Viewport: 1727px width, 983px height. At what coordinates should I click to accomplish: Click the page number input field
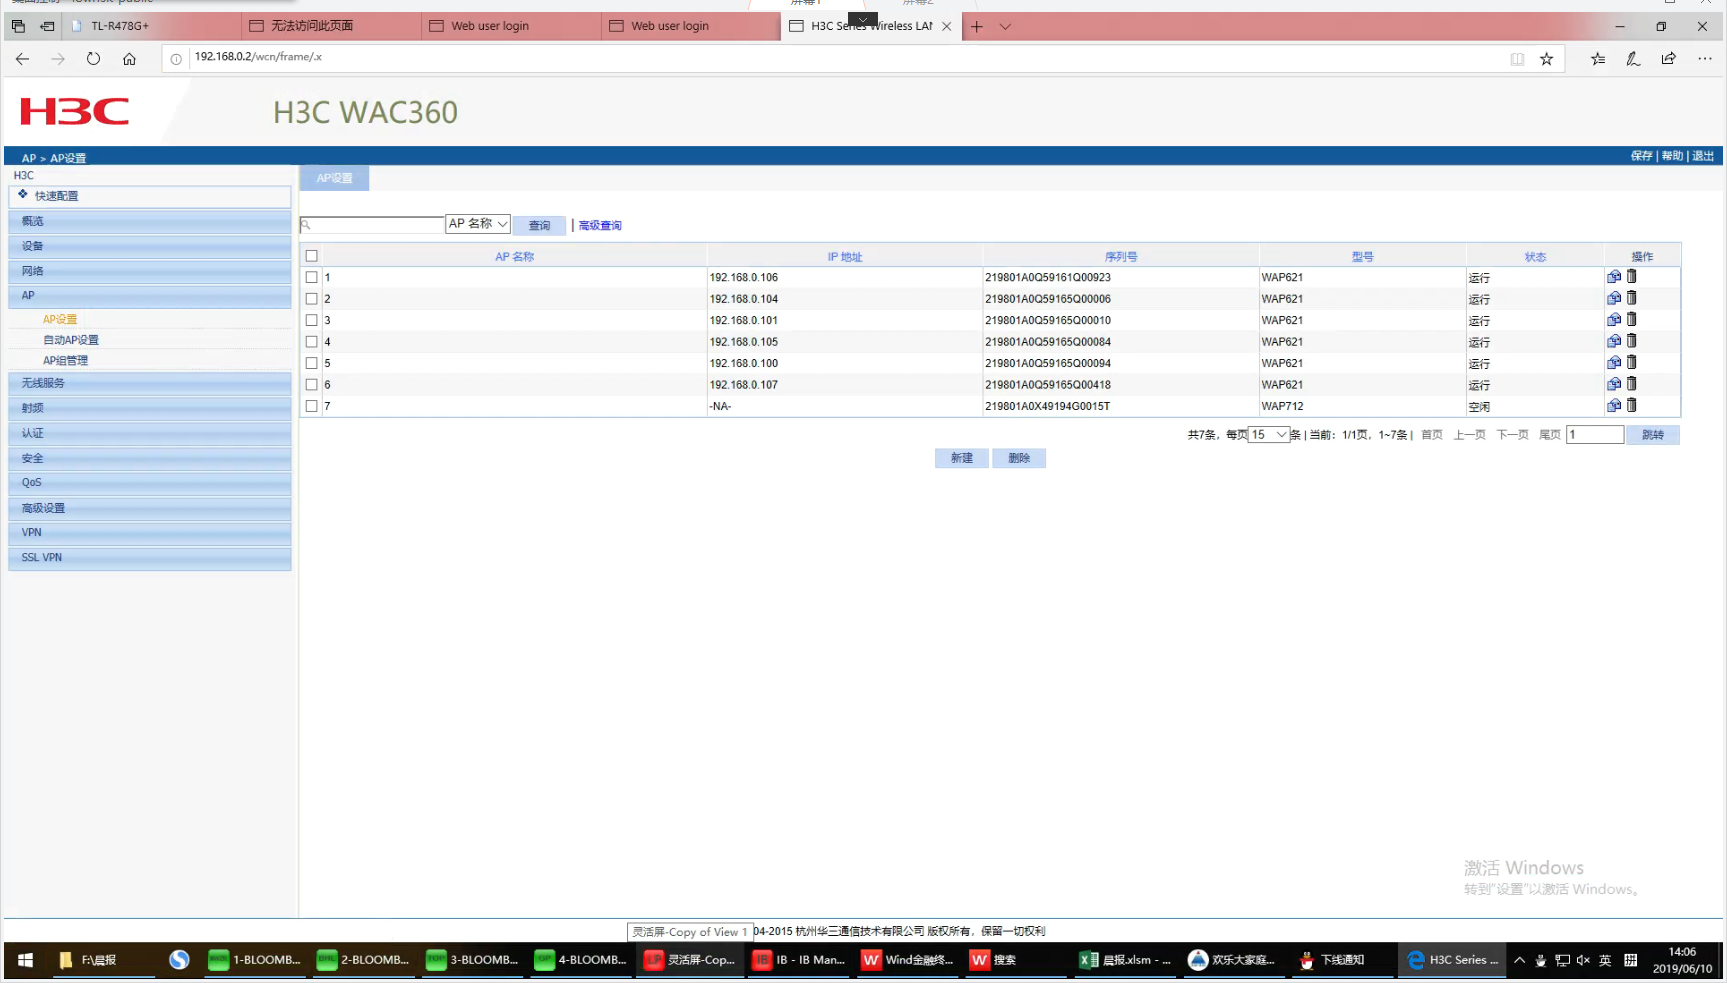point(1594,435)
